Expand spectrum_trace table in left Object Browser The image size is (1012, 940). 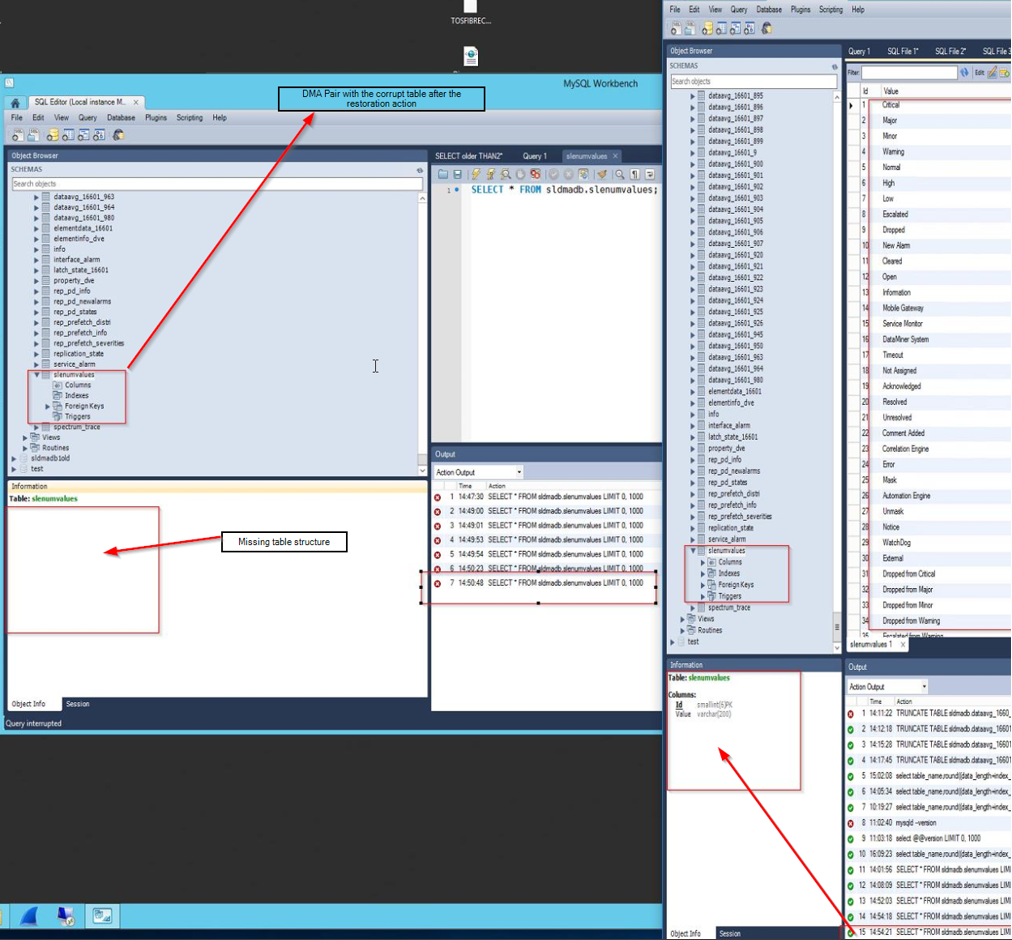pos(37,427)
